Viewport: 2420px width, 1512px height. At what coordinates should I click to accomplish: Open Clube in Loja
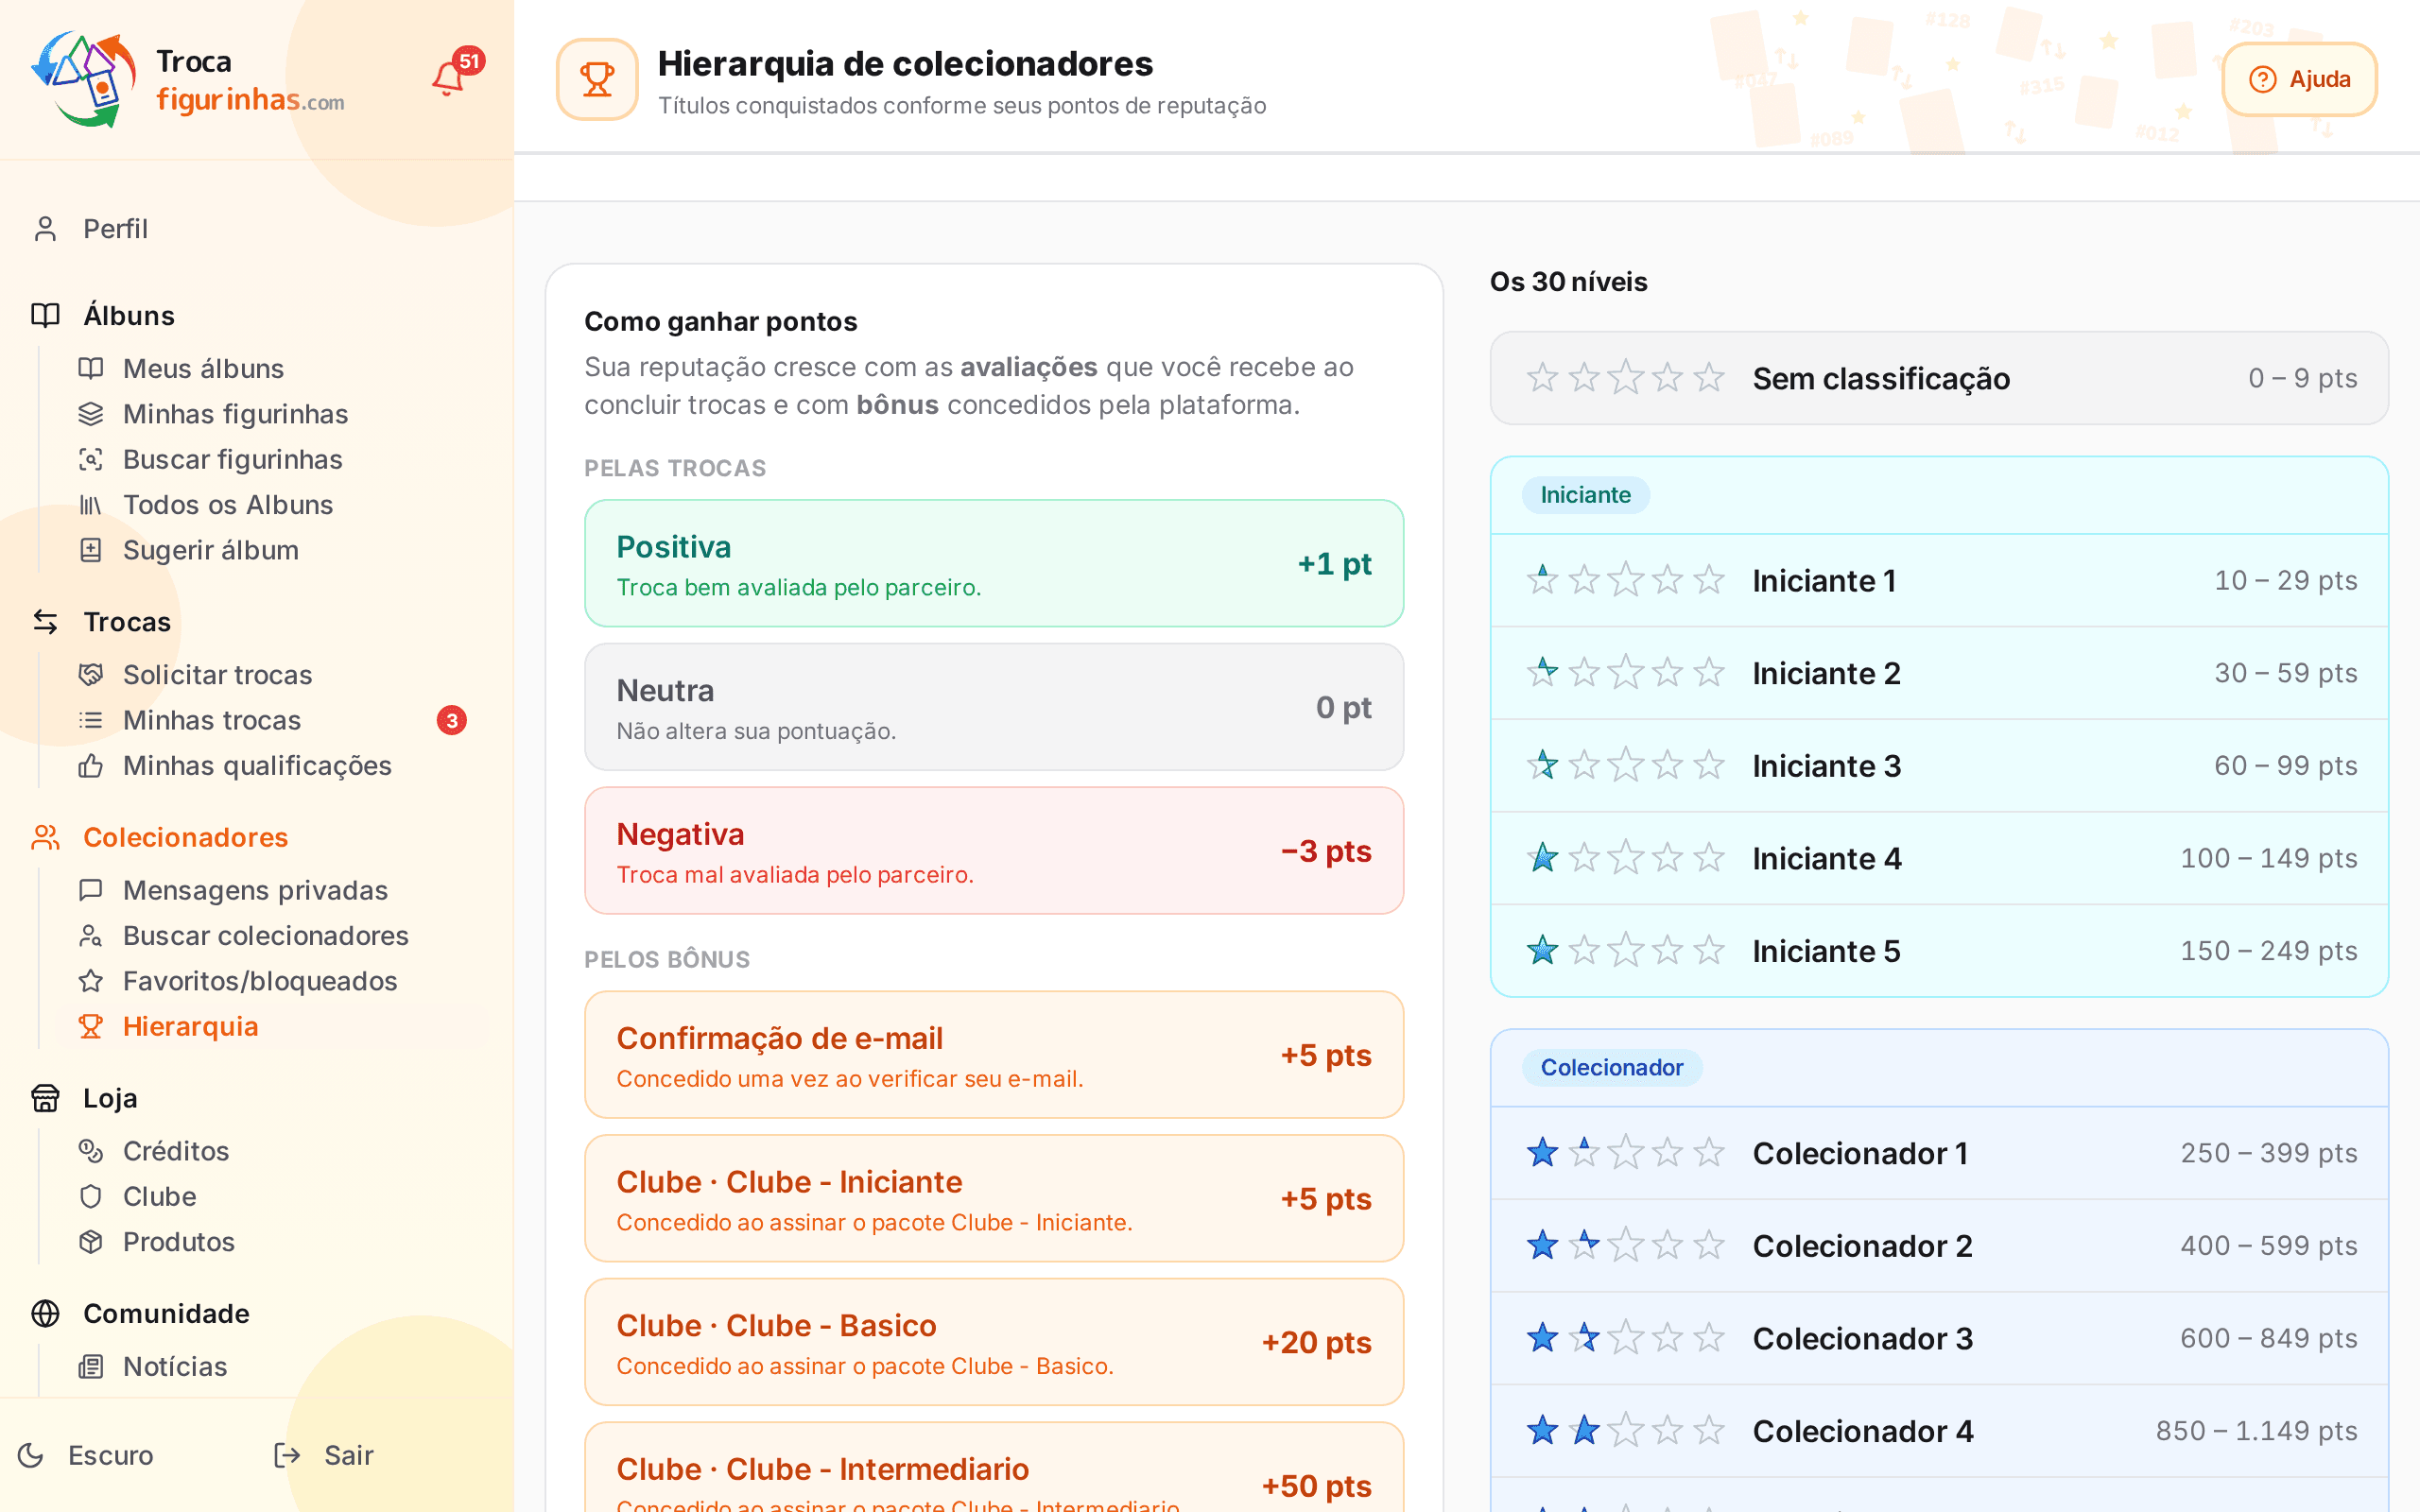(159, 1196)
